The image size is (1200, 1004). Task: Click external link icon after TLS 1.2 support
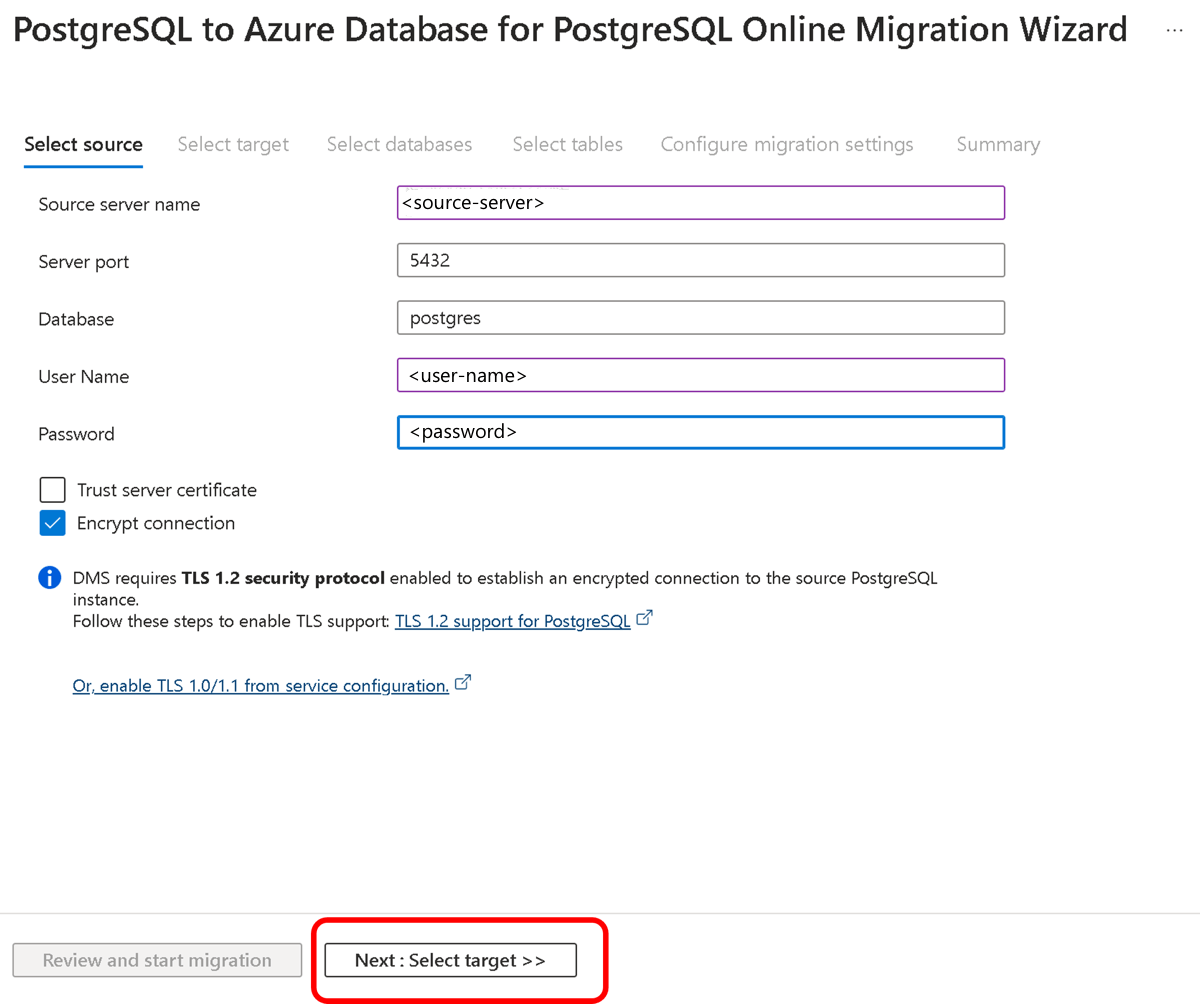pyautogui.click(x=645, y=619)
